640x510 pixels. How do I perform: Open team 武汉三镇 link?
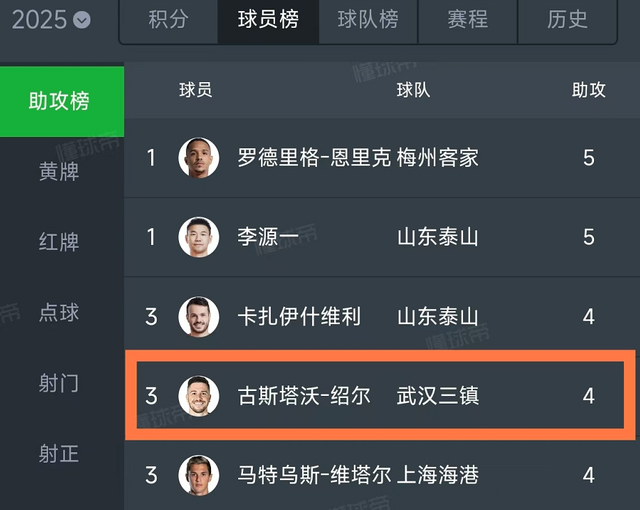pyautogui.click(x=438, y=396)
